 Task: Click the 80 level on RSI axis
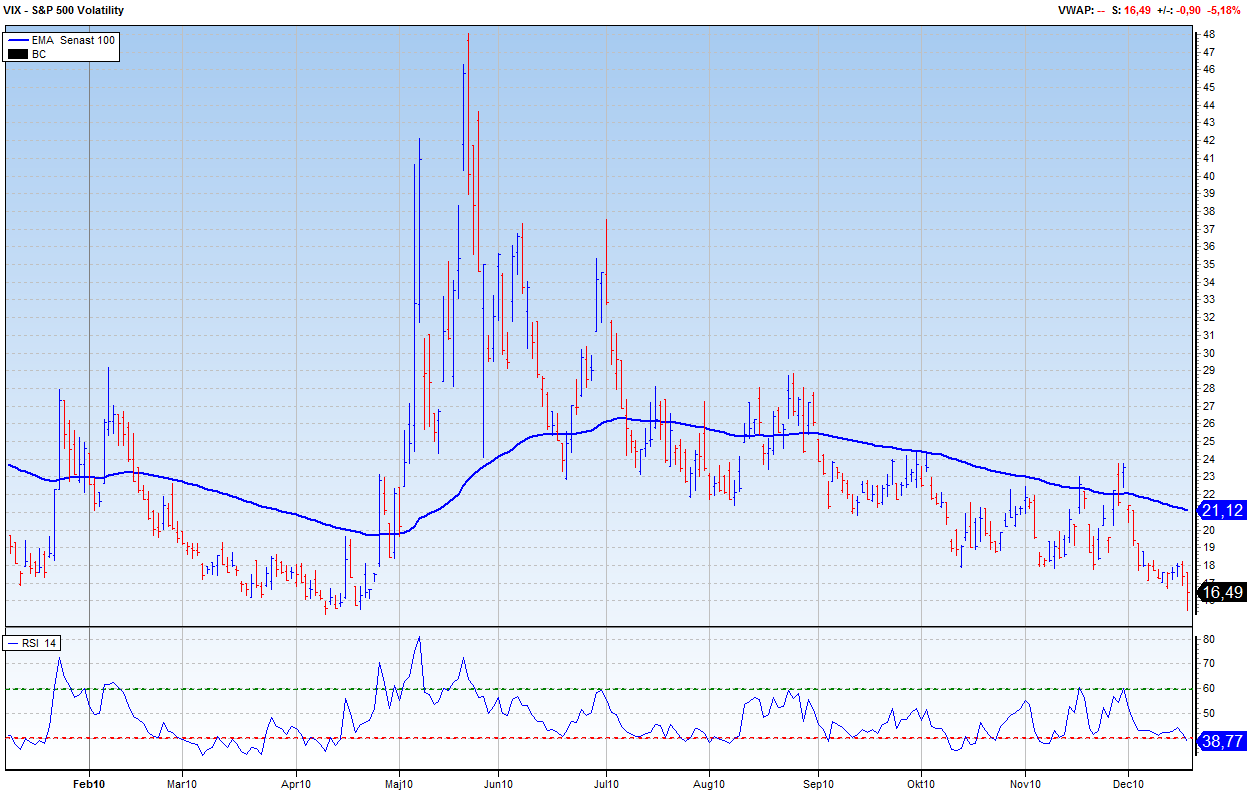tap(1209, 639)
